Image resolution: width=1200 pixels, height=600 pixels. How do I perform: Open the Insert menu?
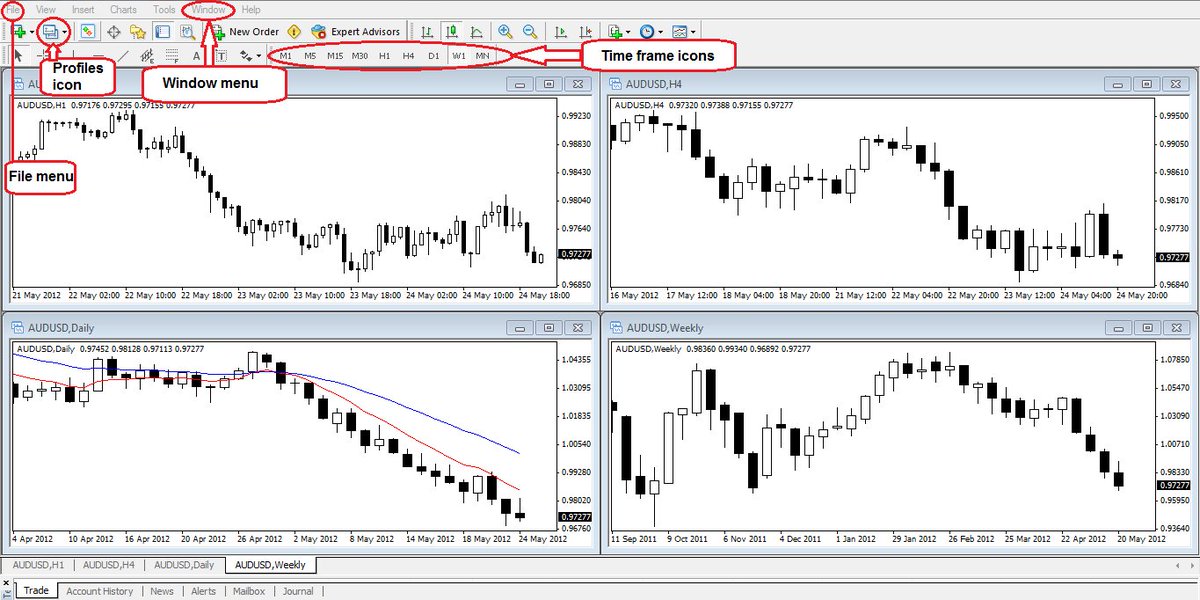83,9
